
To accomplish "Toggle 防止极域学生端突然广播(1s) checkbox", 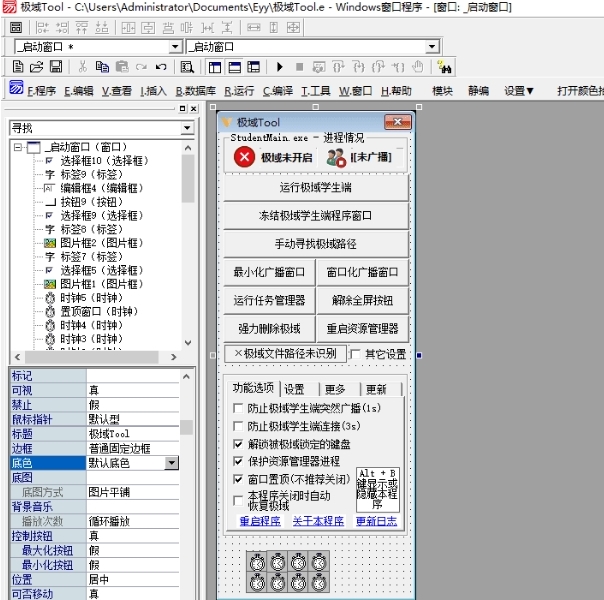I will point(238,408).
